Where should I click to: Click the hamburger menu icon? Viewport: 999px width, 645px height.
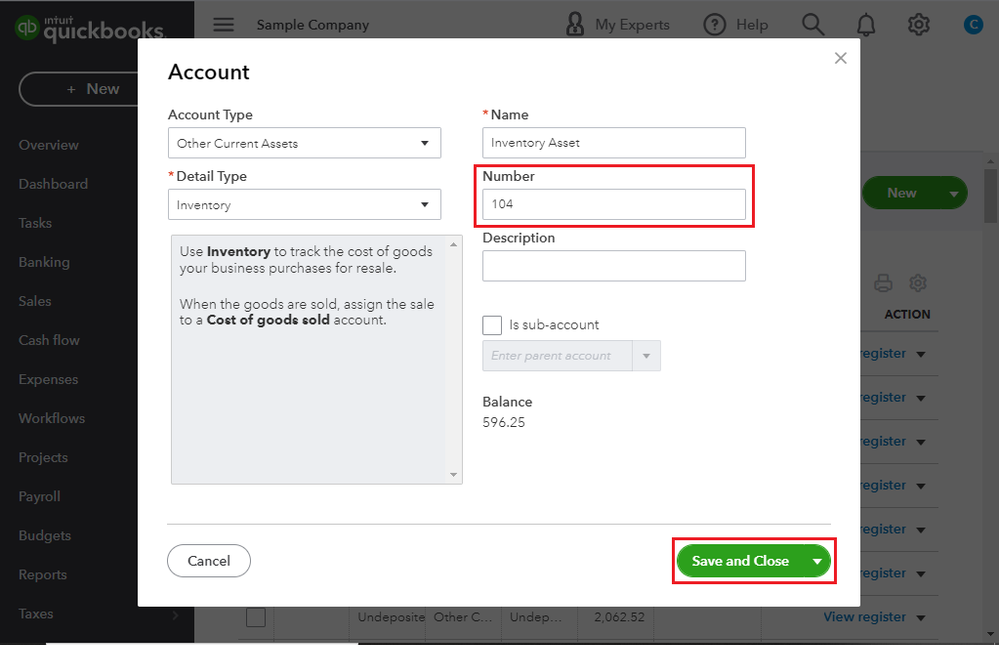coord(224,25)
